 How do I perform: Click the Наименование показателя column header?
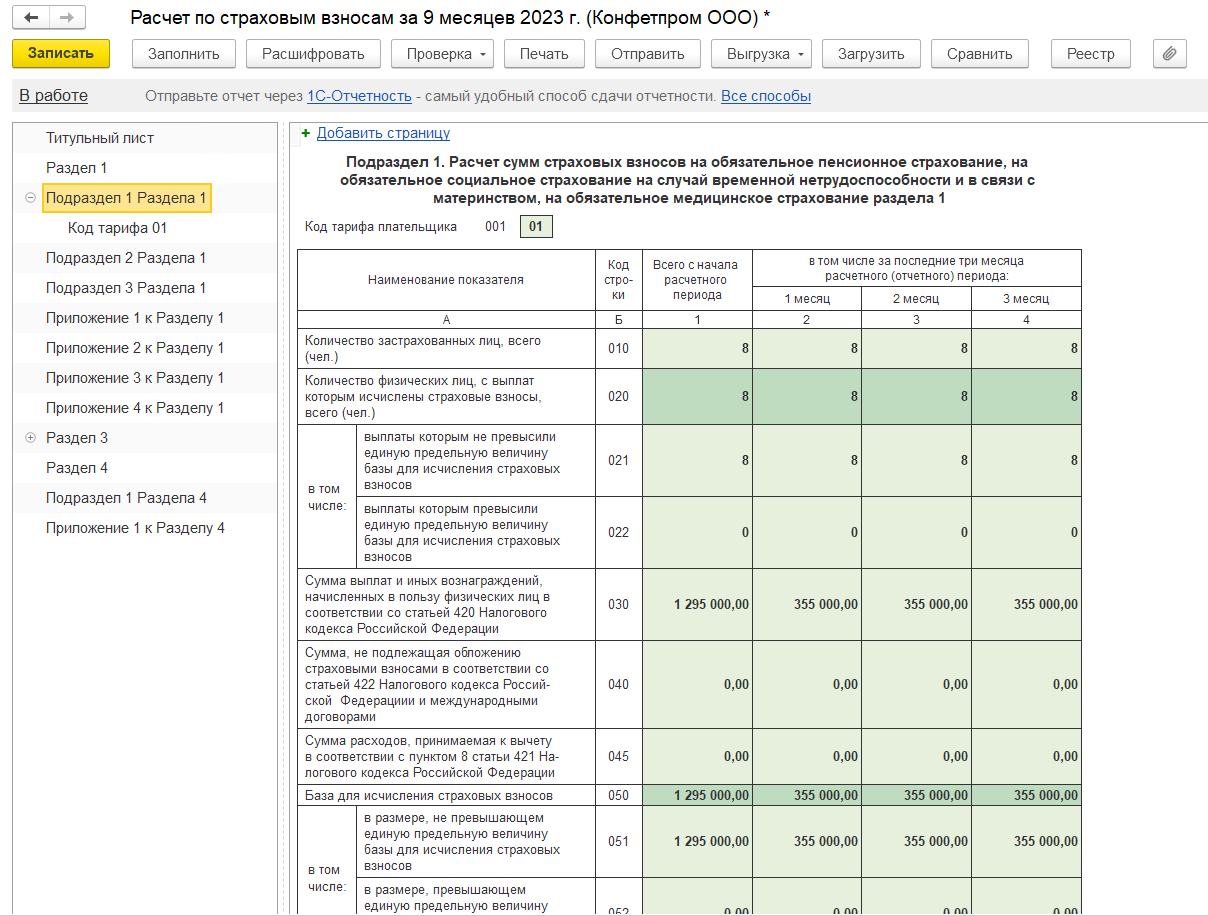tap(446, 280)
